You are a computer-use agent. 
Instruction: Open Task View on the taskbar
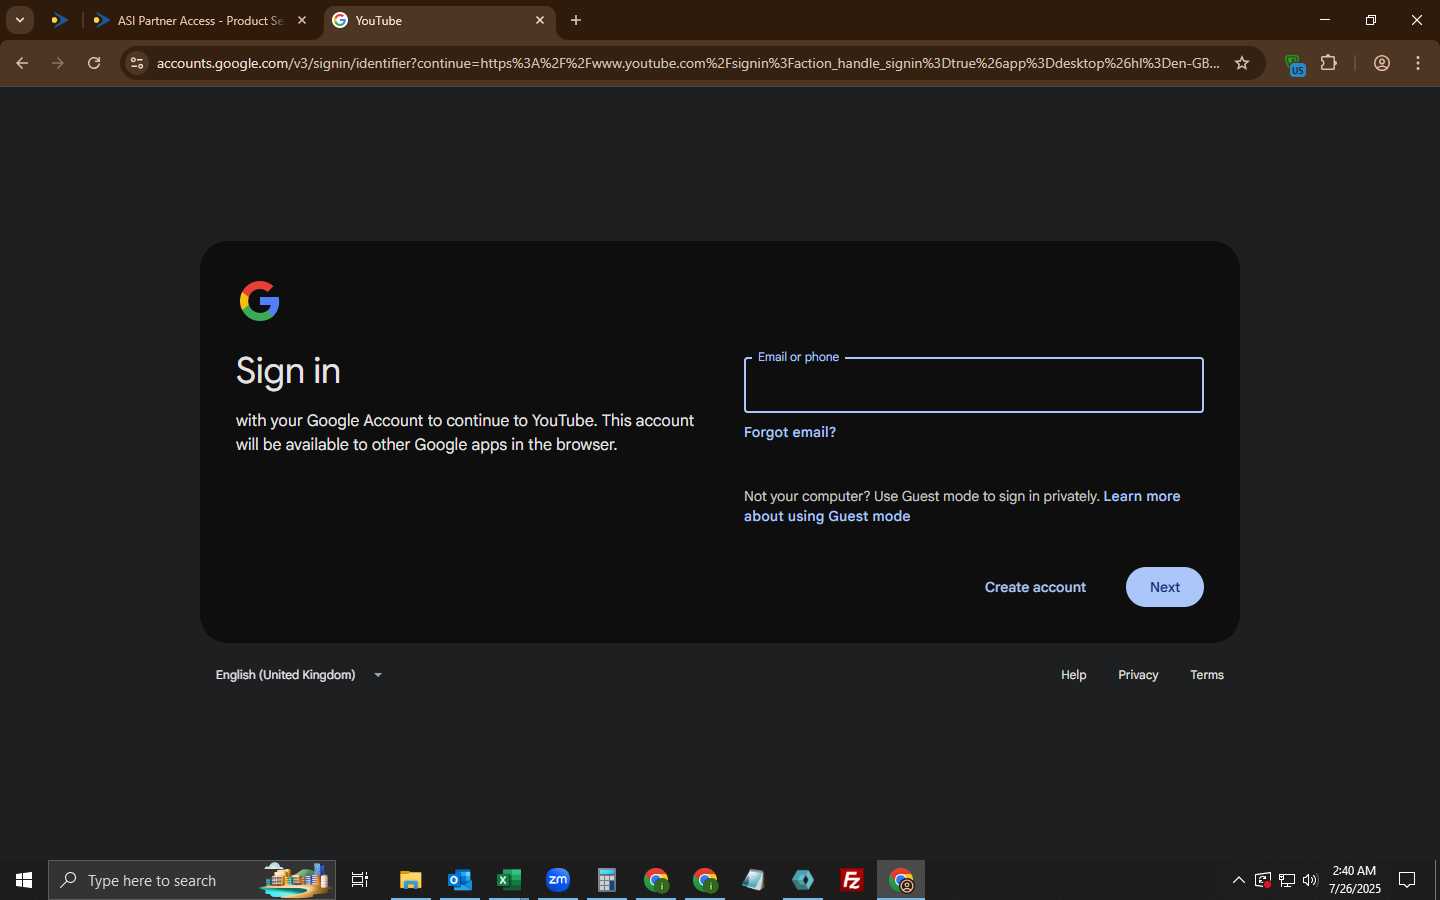pos(360,880)
